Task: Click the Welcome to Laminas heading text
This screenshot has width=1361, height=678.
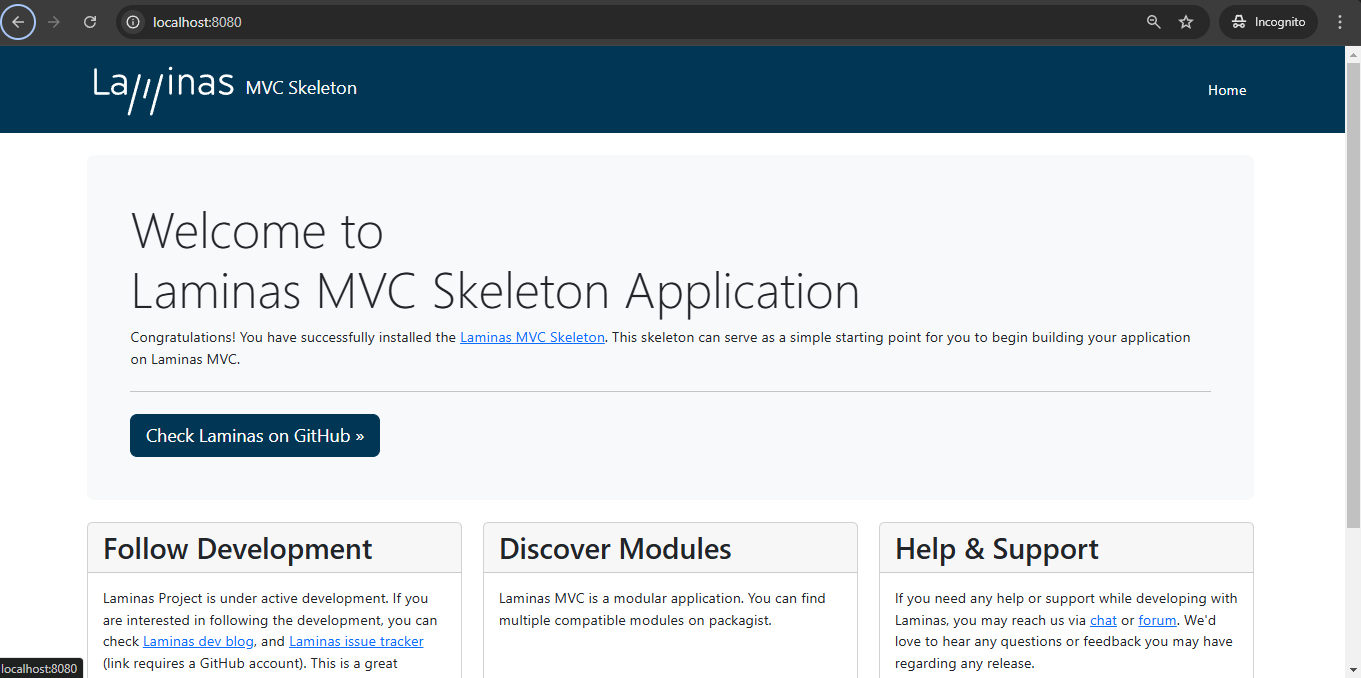Action: pos(495,262)
